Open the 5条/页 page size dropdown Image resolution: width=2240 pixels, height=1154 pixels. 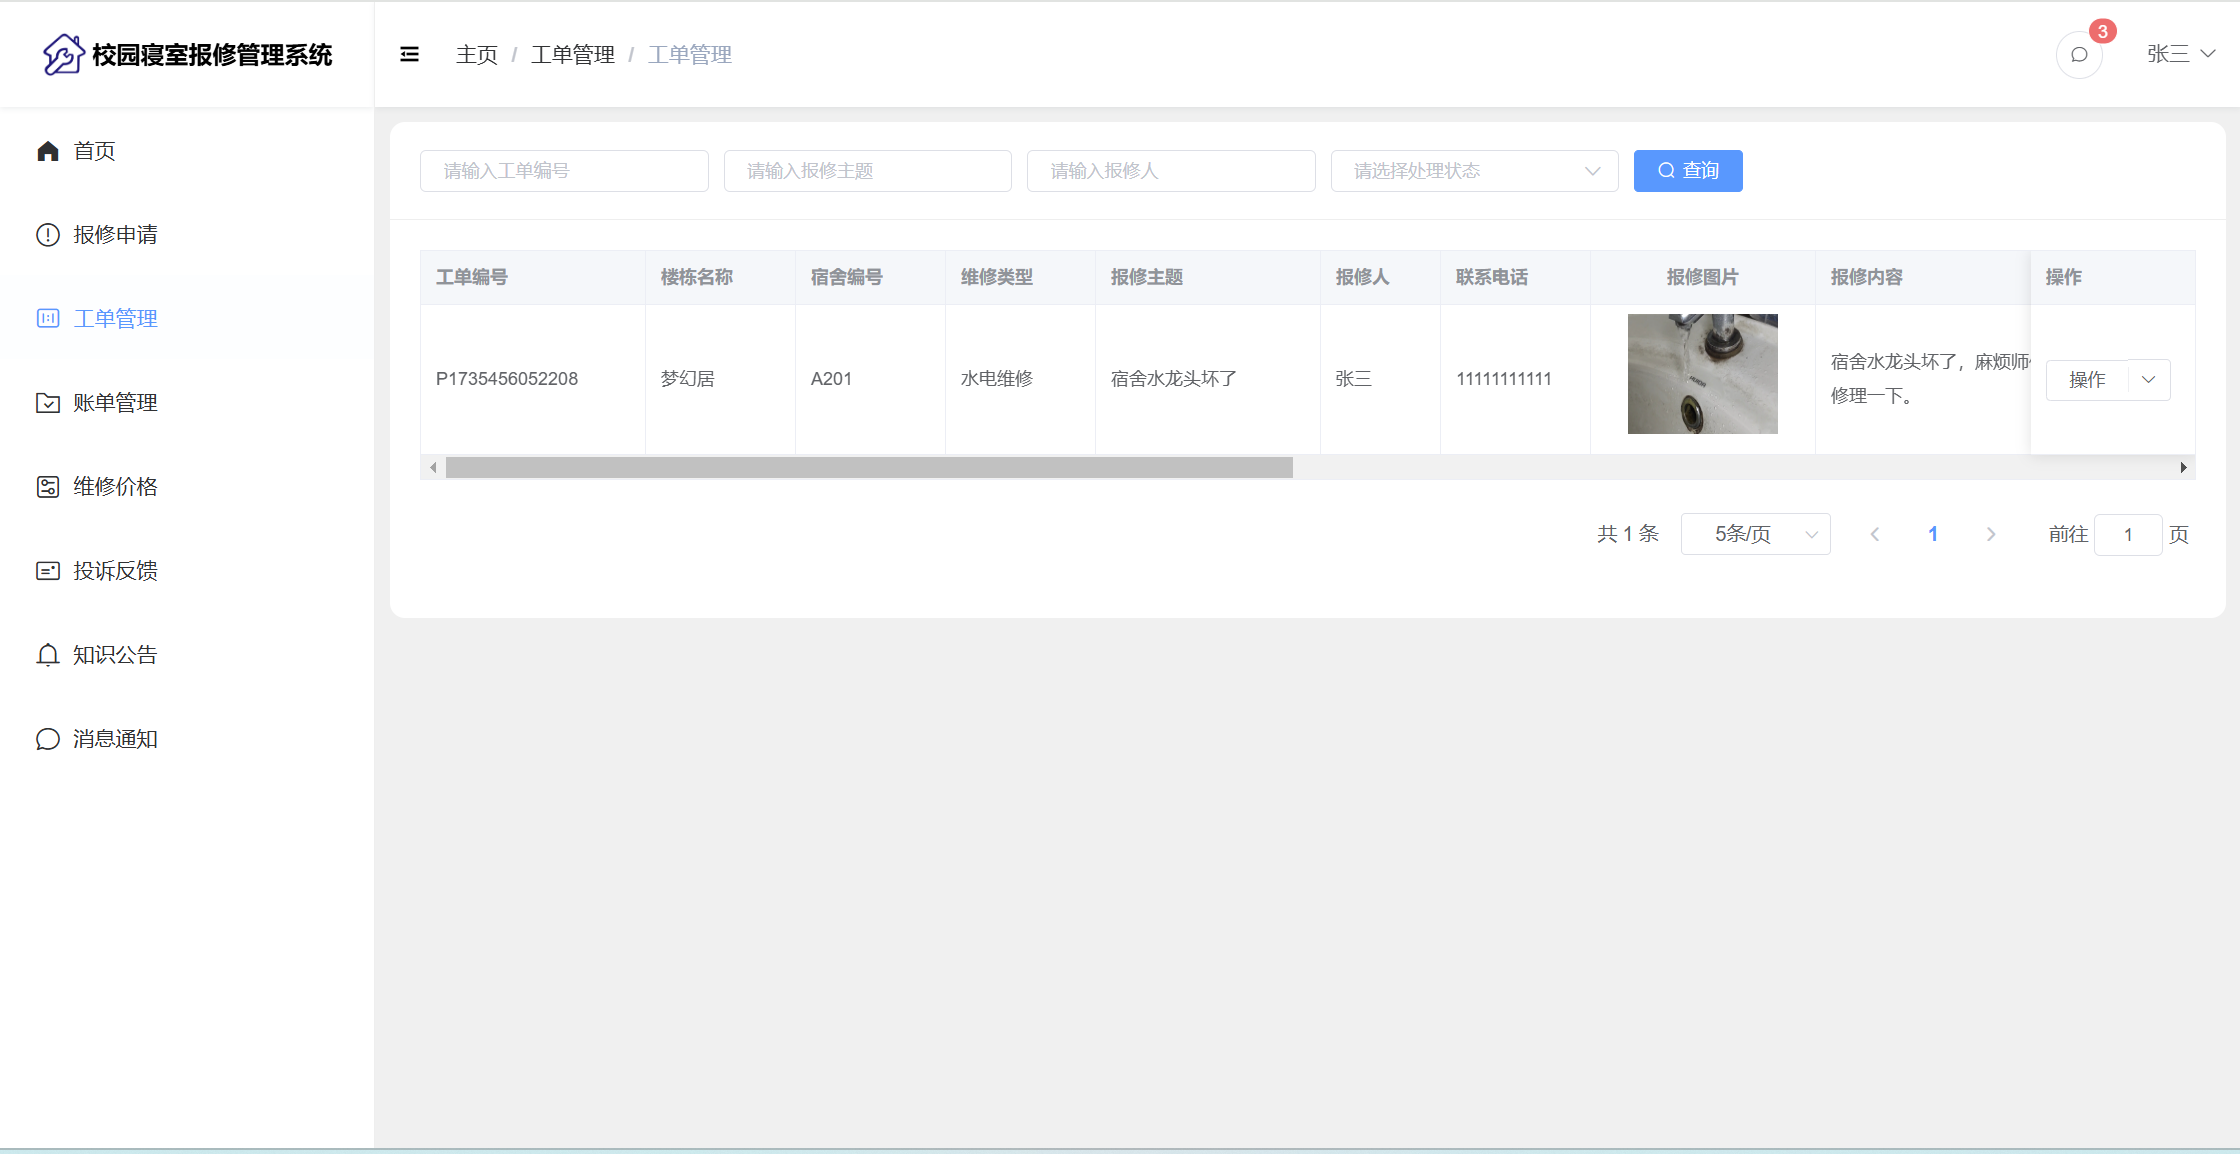pos(1755,534)
